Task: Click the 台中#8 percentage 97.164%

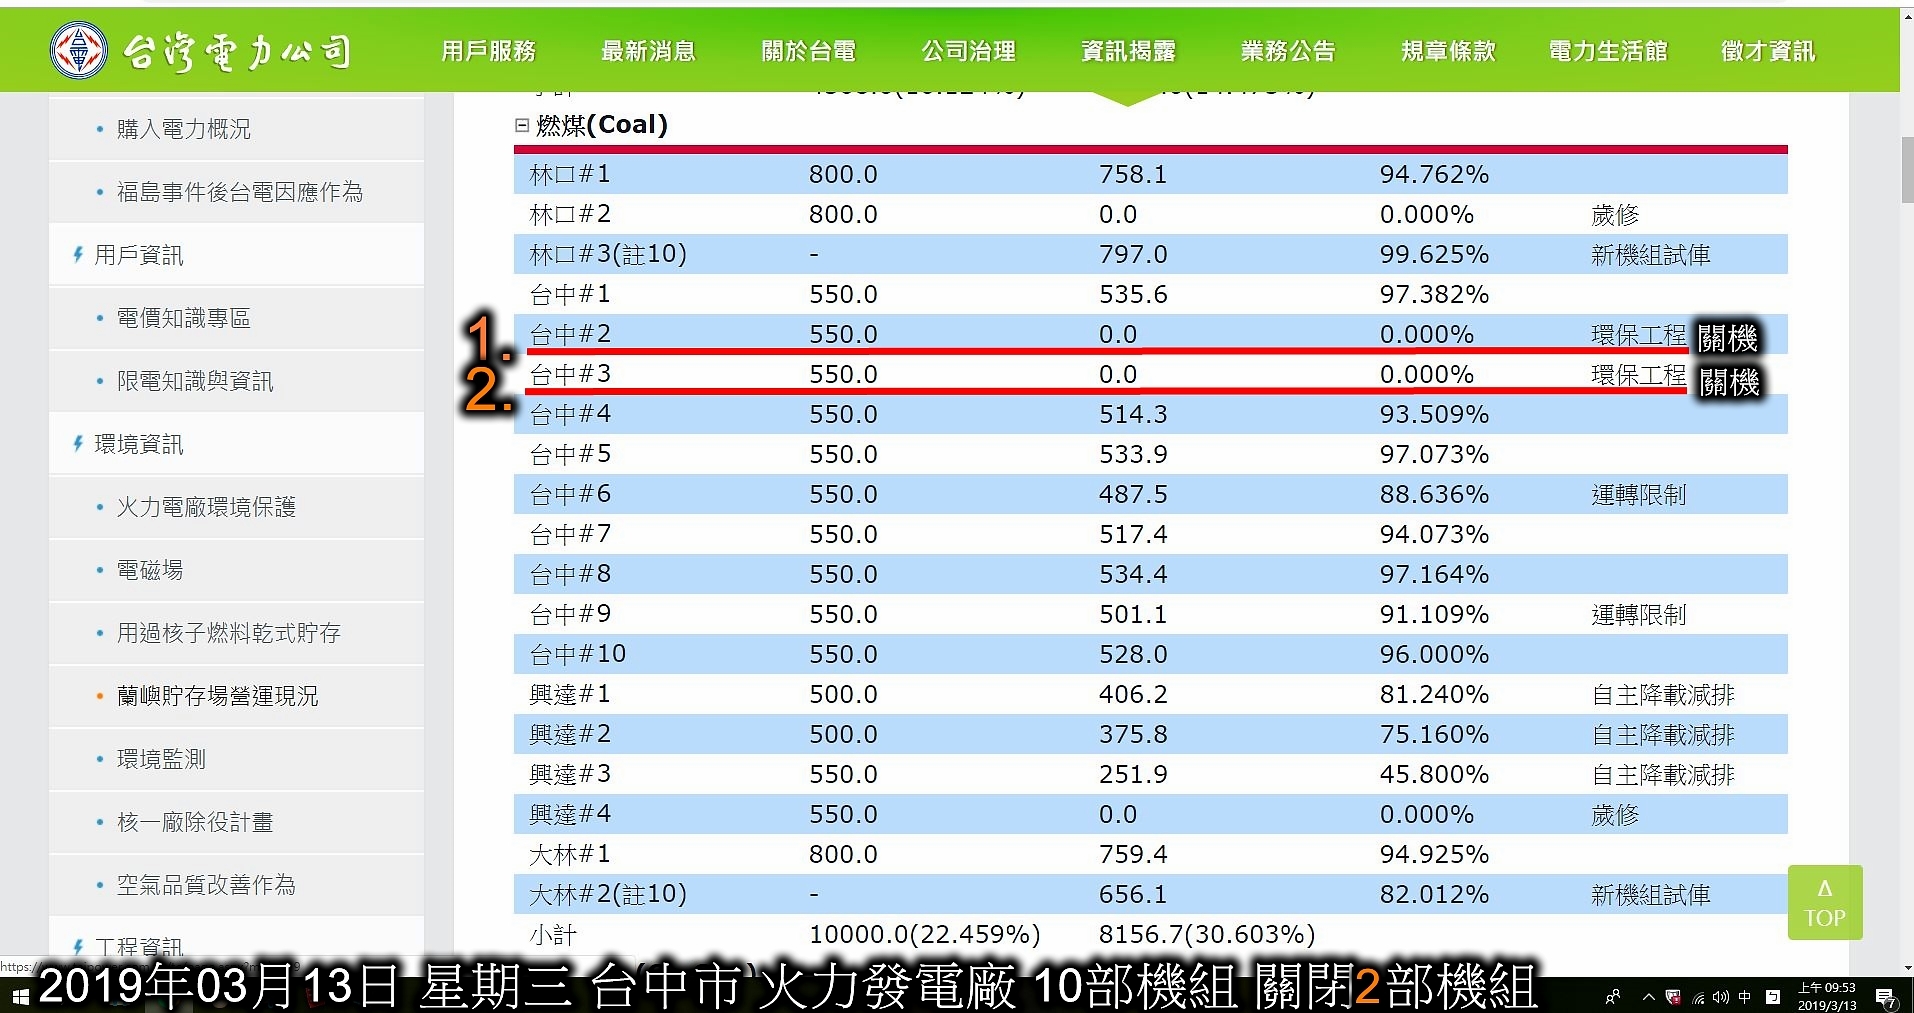Action: pos(1434,574)
